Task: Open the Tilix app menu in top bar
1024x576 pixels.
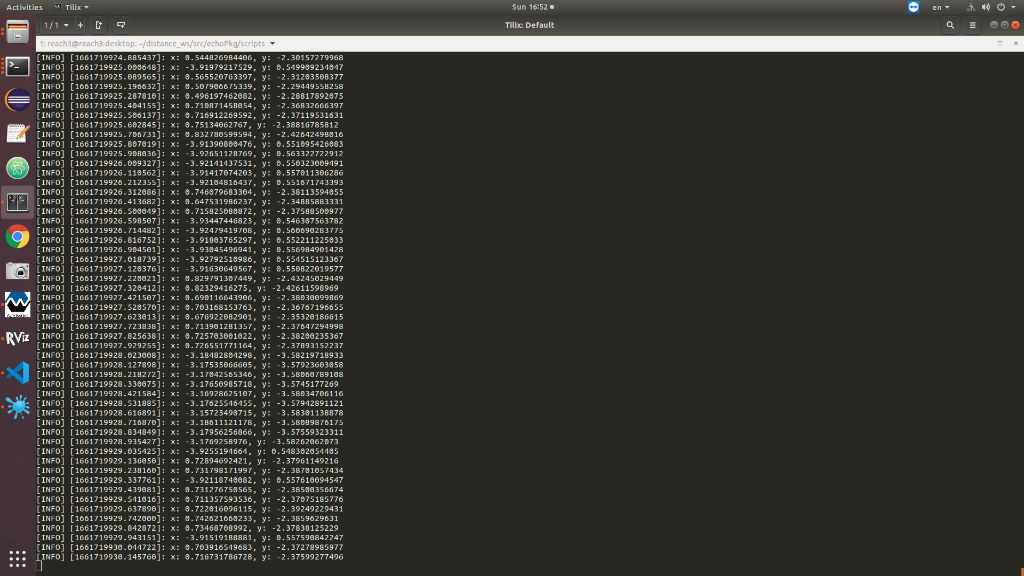Action: coord(71,7)
